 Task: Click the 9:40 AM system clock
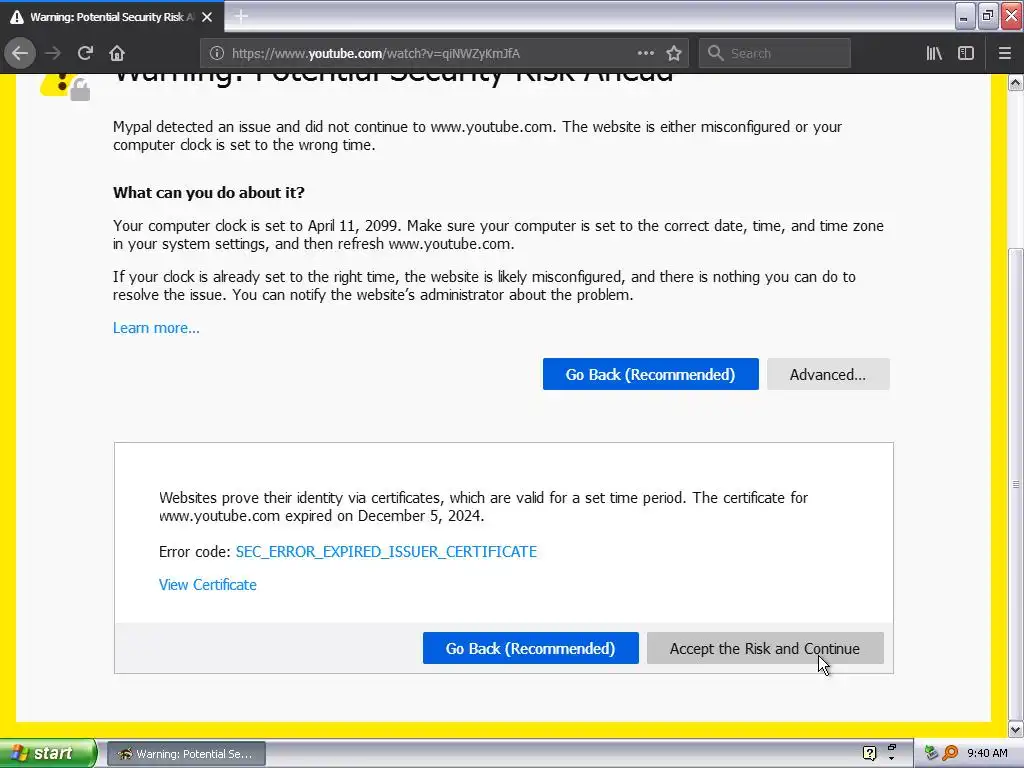(x=987, y=753)
